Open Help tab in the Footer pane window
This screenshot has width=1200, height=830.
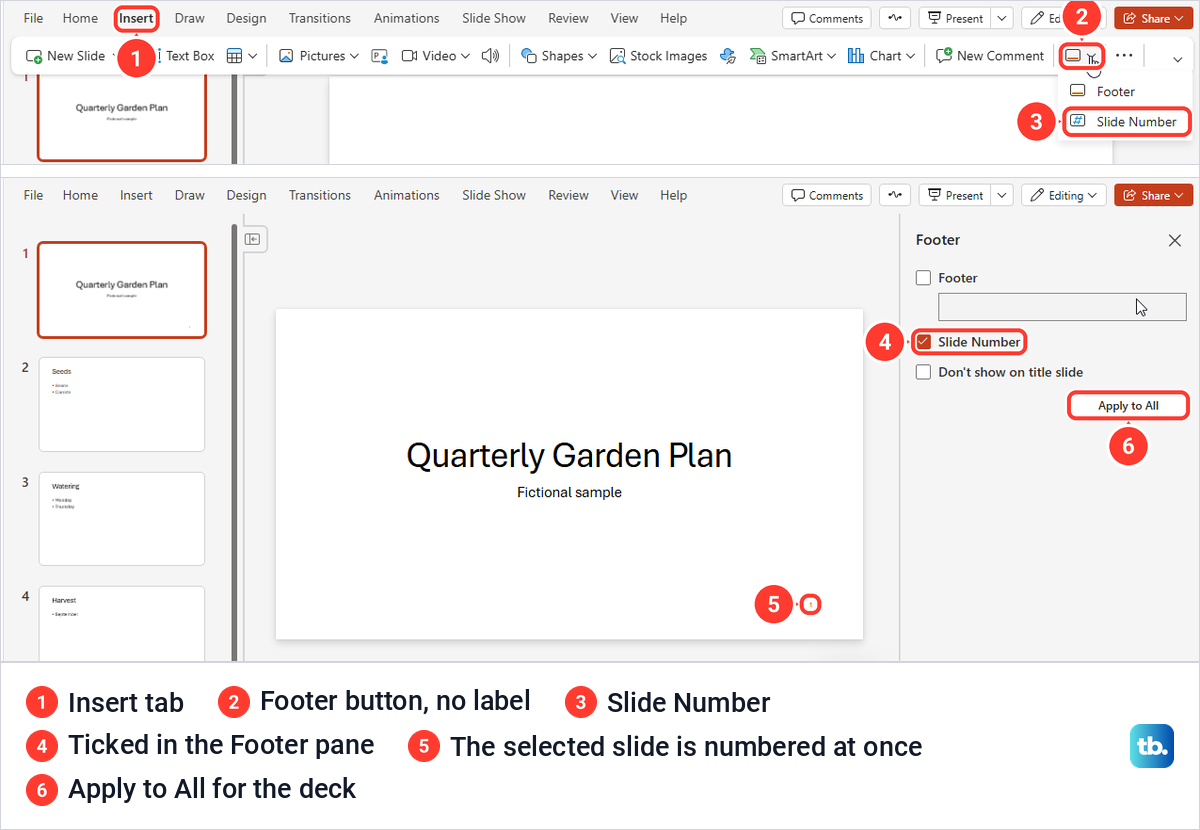pos(674,195)
